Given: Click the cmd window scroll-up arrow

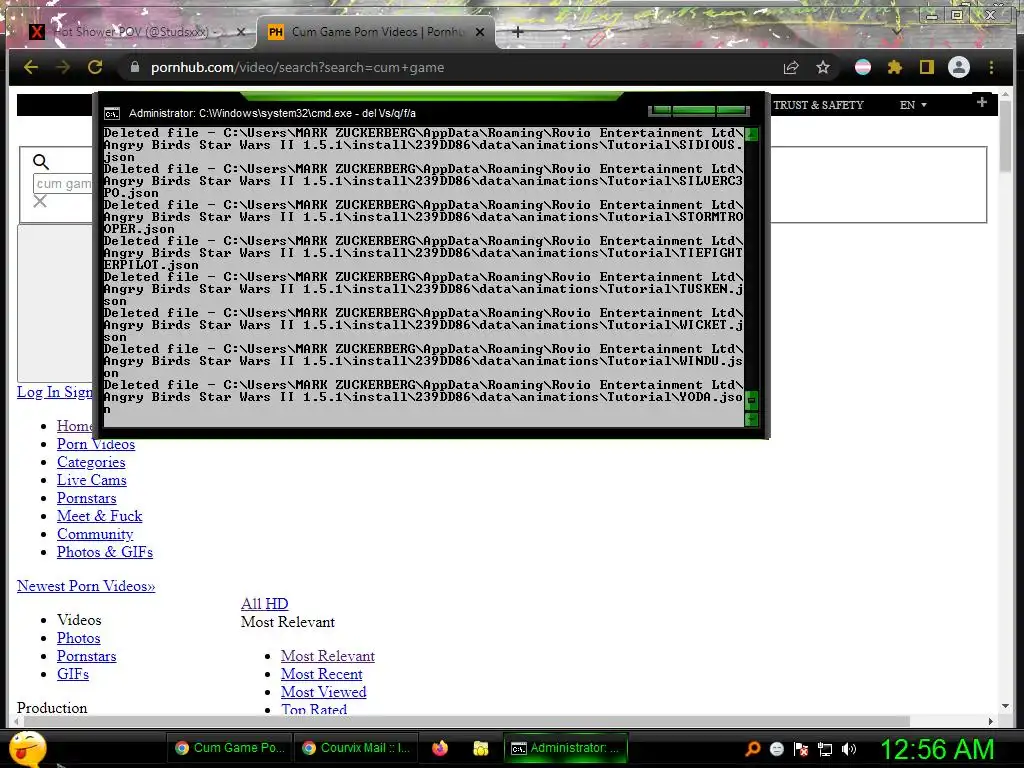Looking at the screenshot, I should 751,135.
